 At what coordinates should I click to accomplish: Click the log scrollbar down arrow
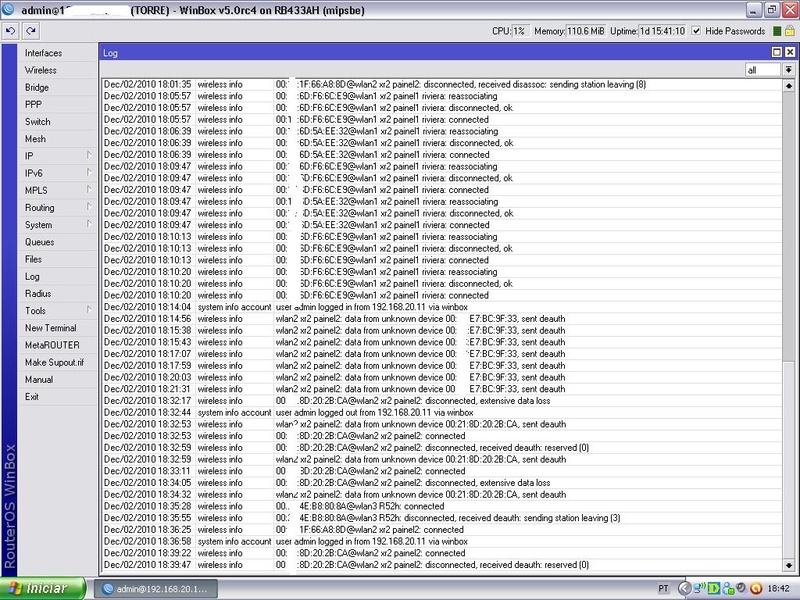coord(789,565)
